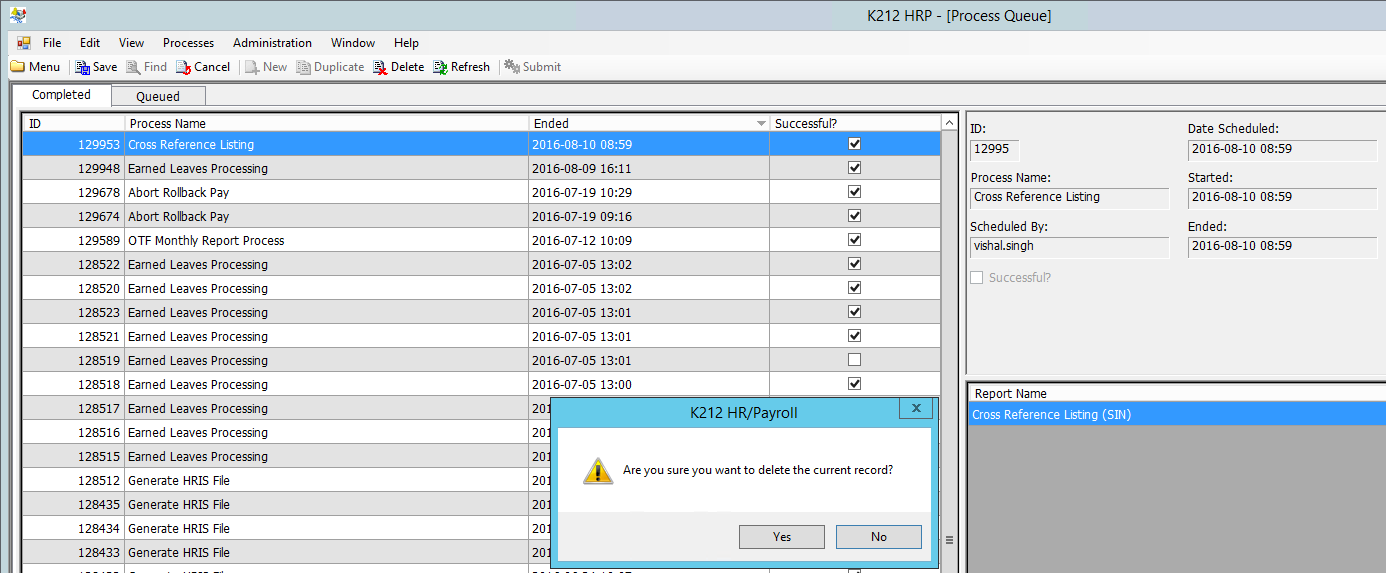The image size is (1386, 573).
Task: Click the Cancel toolbar icon
Action: (184, 67)
